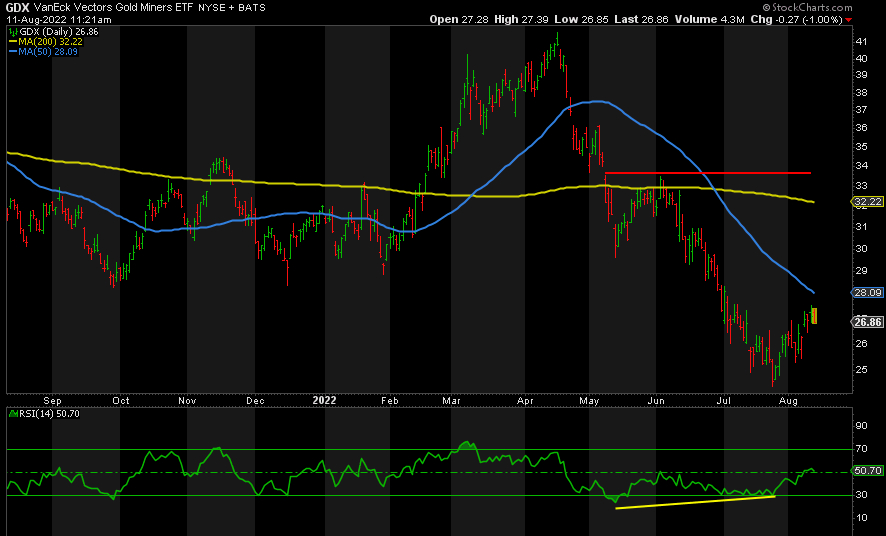Viewport: 886px width, 536px height.
Task: Click the RSI(14) 50.70 indicator label
Action: (45, 413)
